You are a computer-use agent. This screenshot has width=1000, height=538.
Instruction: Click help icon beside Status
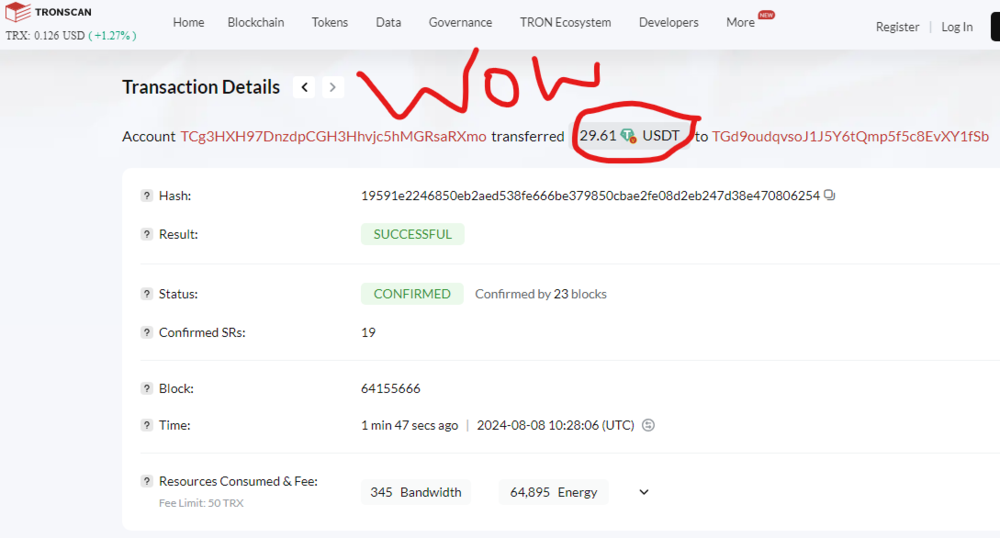[x=147, y=294]
